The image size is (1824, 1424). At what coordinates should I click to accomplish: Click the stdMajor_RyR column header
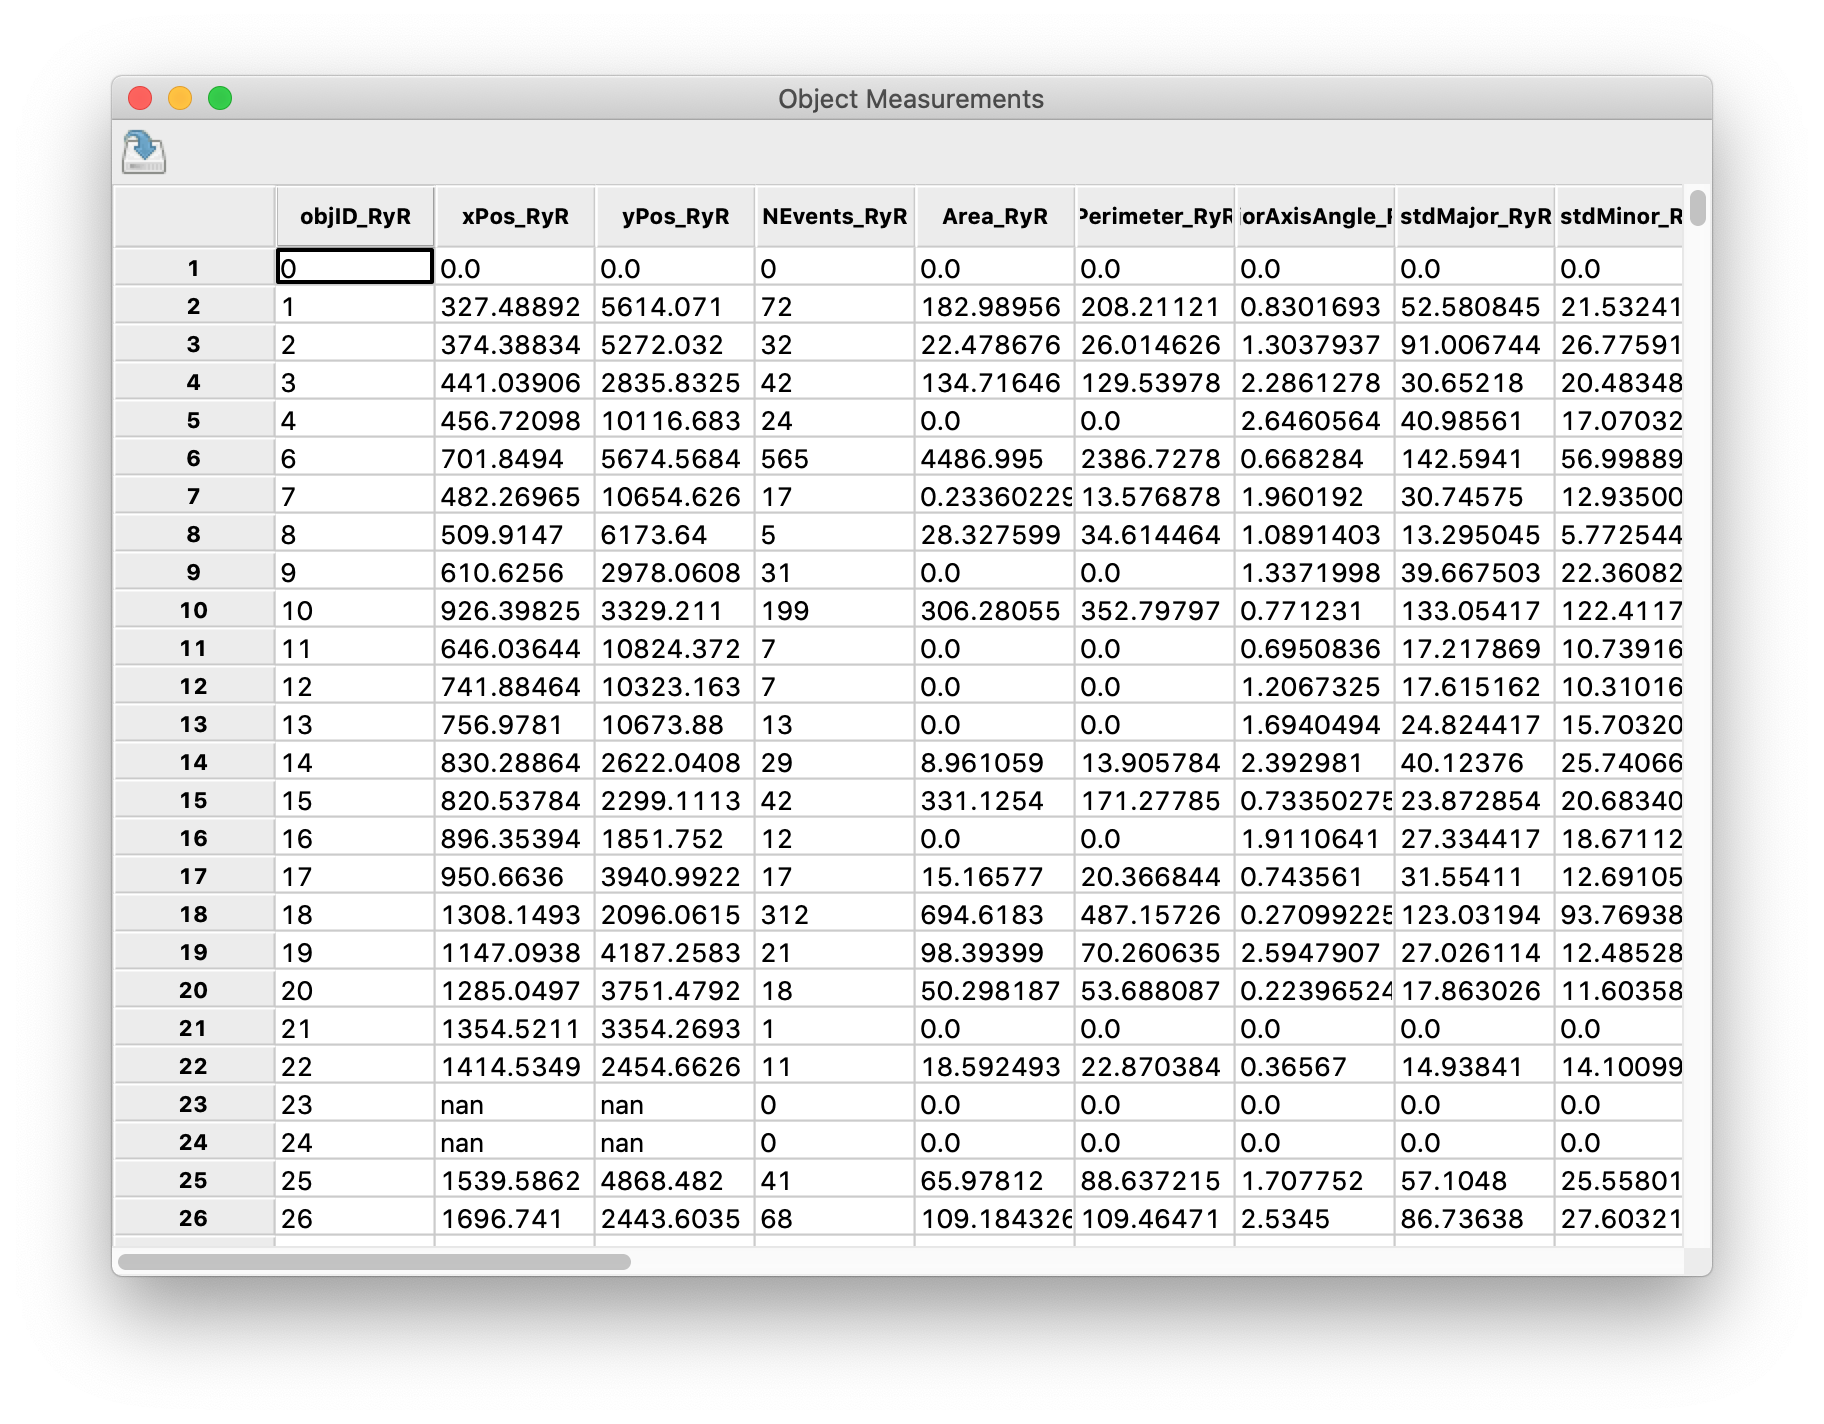click(1475, 216)
